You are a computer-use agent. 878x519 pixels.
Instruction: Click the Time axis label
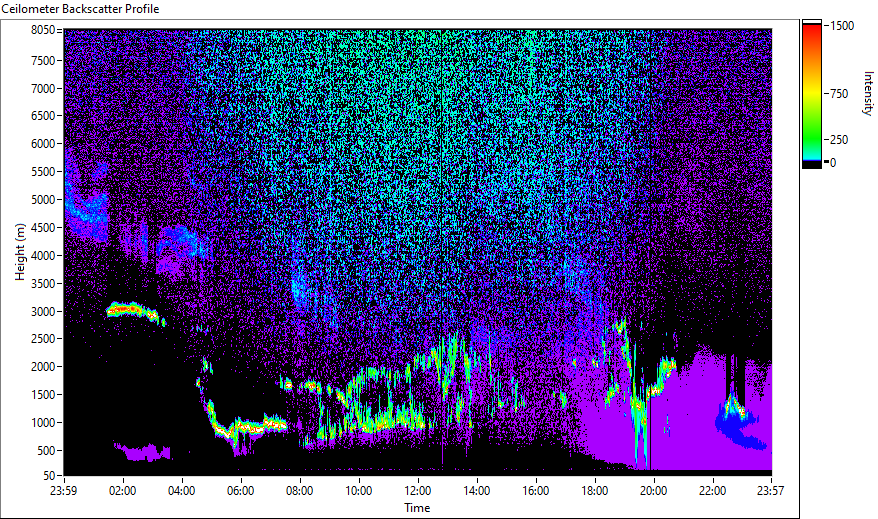point(417,508)
